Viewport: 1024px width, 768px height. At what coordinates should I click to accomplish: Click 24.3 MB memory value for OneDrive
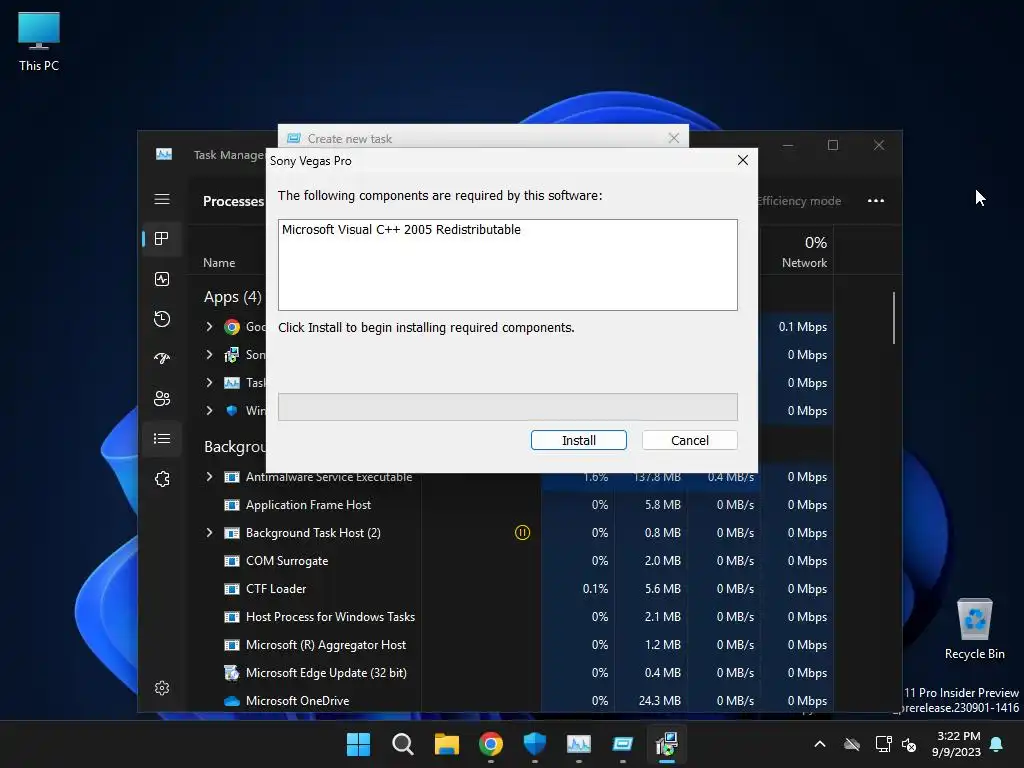(660, 701)
